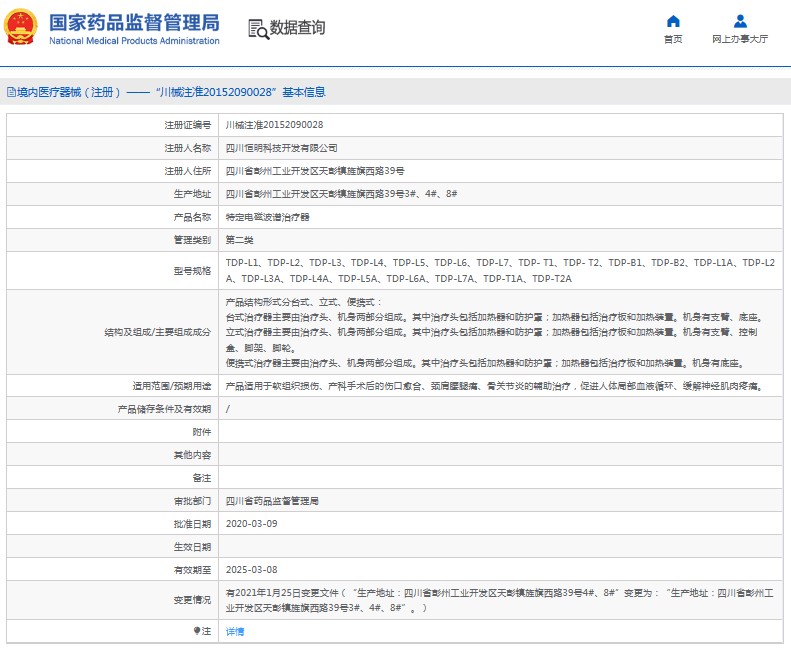Click 国家药品监督管理局 site title

pos(134,23)
